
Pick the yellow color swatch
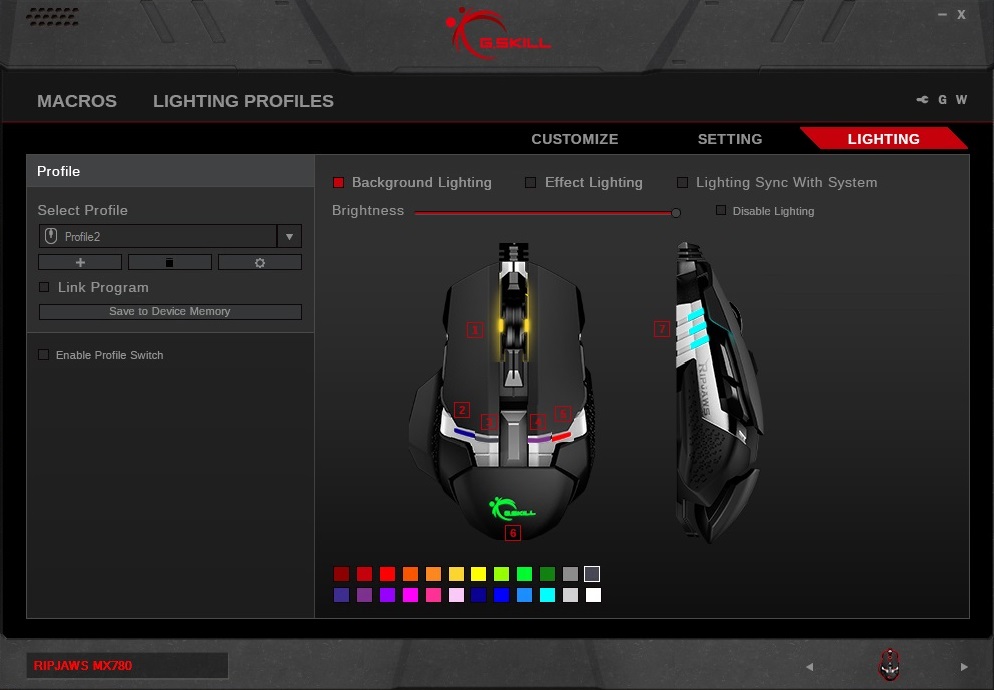click(479, 574)
